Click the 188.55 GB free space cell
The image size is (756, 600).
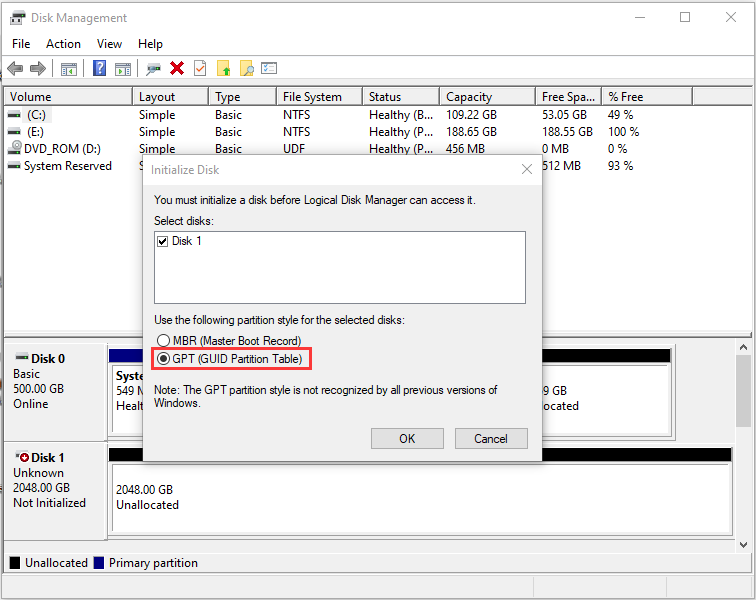tap(567, 132)
